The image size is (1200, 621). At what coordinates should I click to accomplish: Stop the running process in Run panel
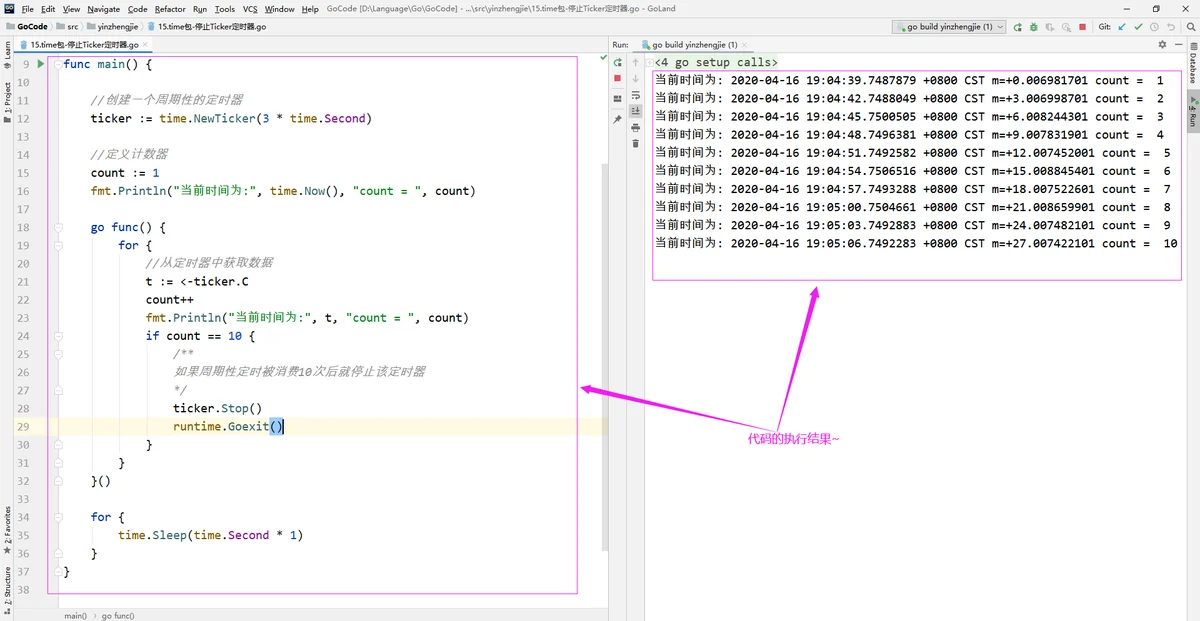[x=617, y=78]
